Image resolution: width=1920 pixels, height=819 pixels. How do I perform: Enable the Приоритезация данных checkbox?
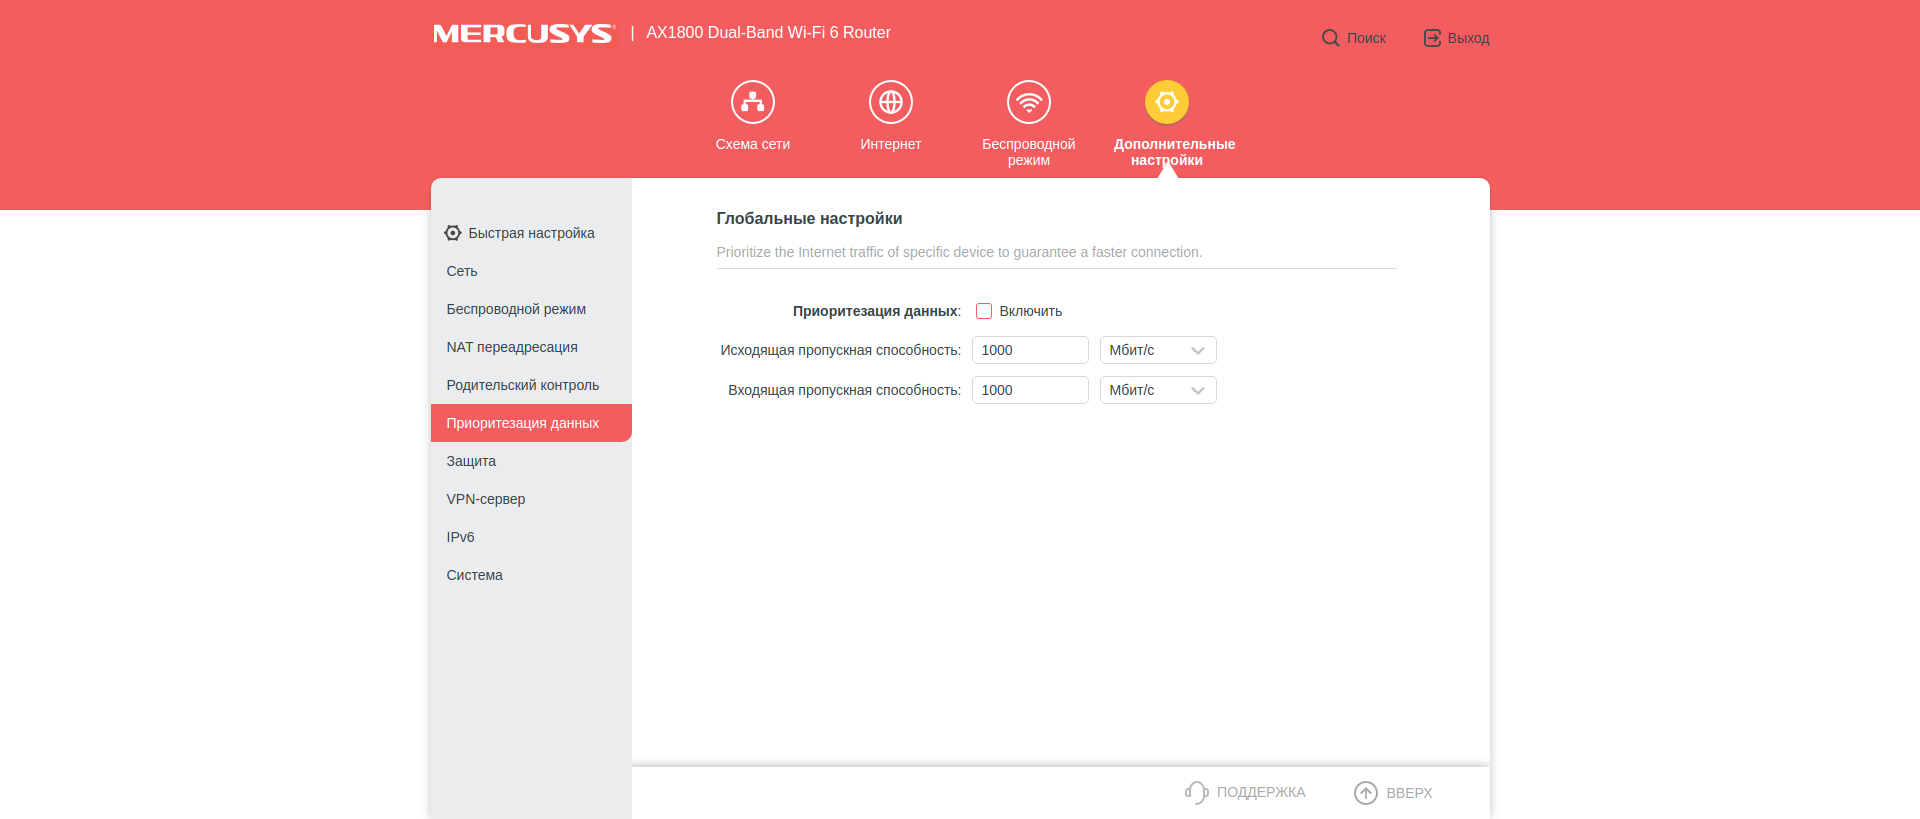[984, 311]
